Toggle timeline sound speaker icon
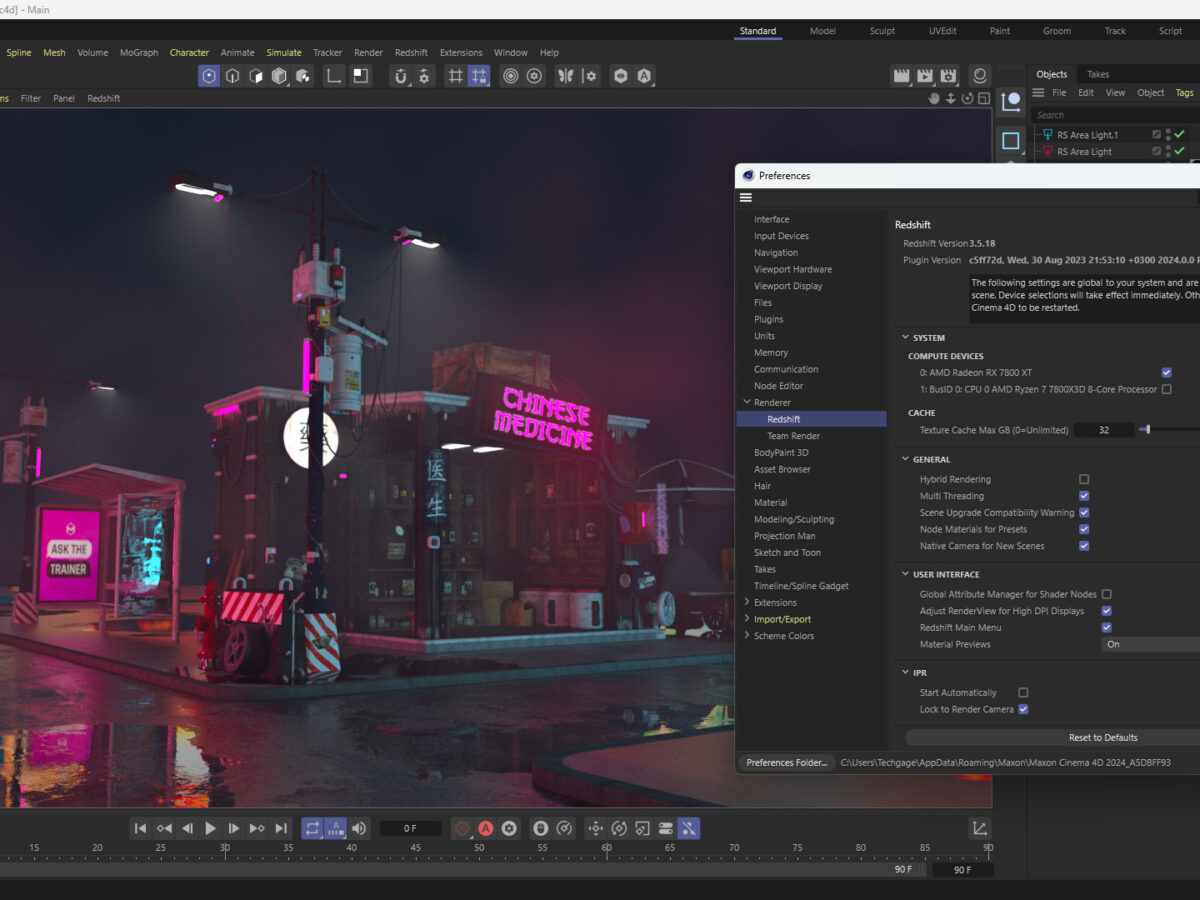This screenshot has height=900, width=1200. click(359, 828)
